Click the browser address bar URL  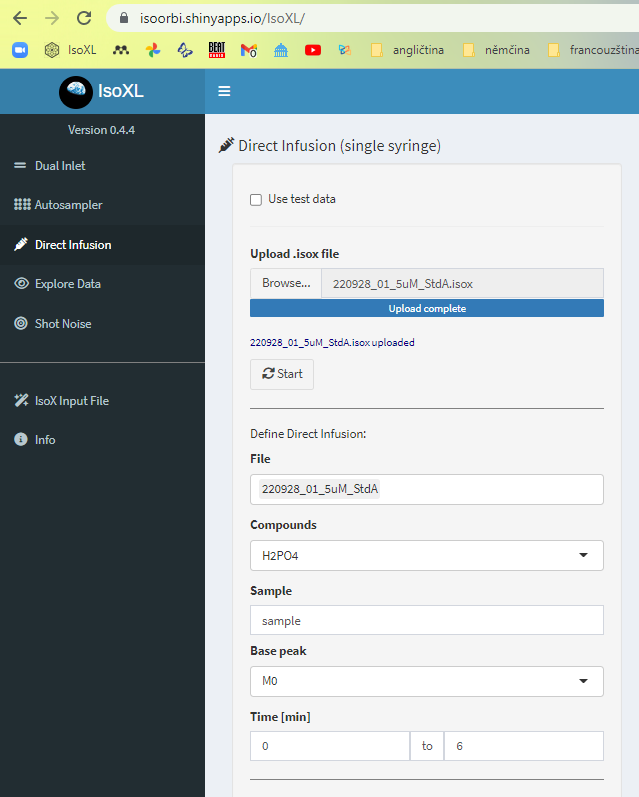click(223, 19)
